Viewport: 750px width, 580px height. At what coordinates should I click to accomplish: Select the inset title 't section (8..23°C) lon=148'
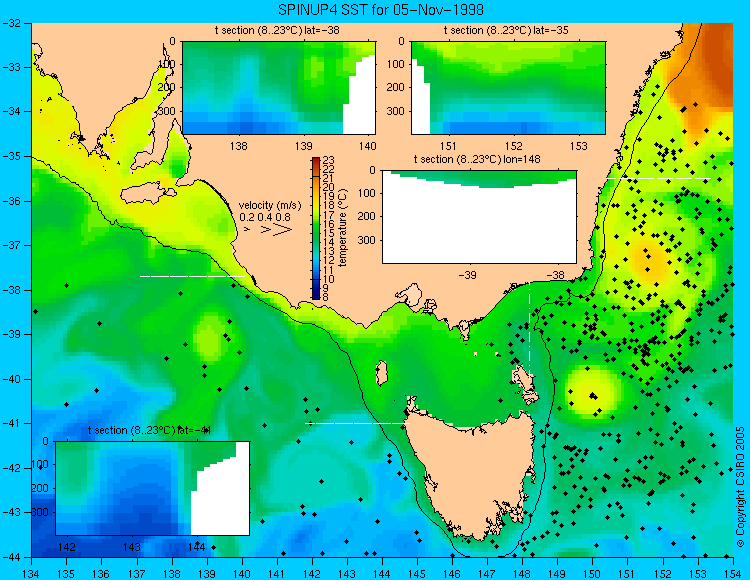coord(477,159)
